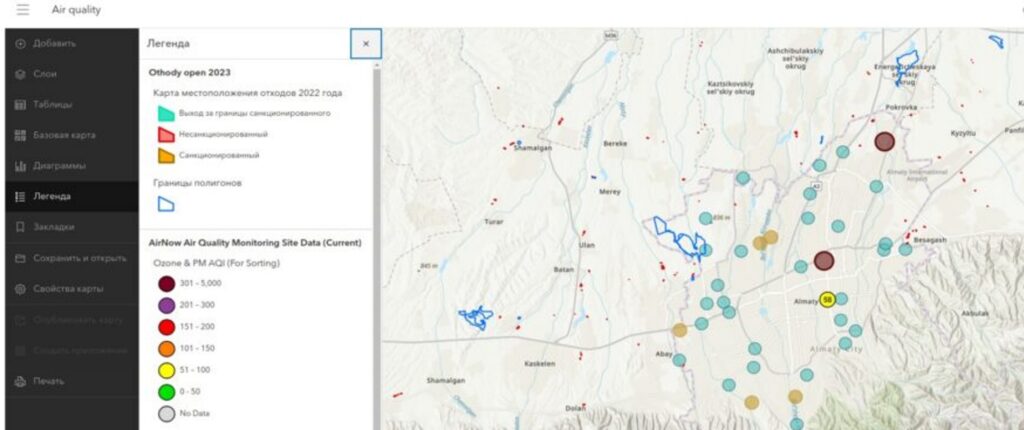Click the Merey label on the map

(609, 192)
